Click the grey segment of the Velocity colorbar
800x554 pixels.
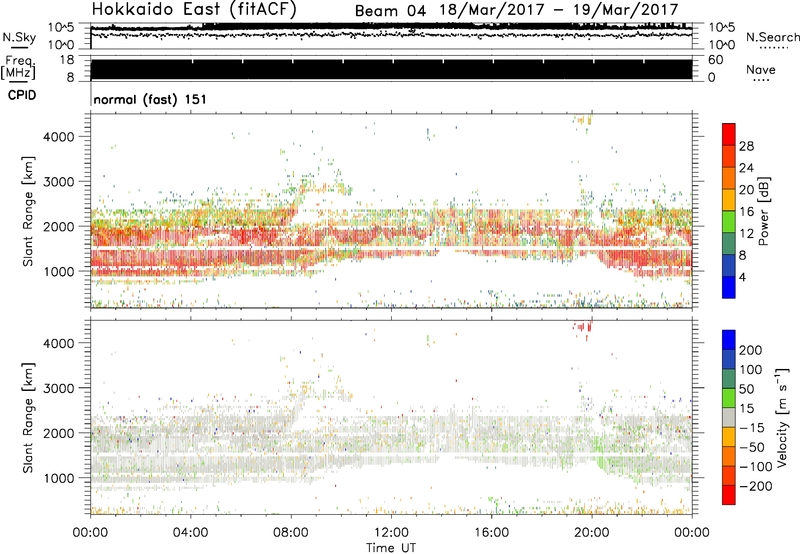[x=729, y=418]
